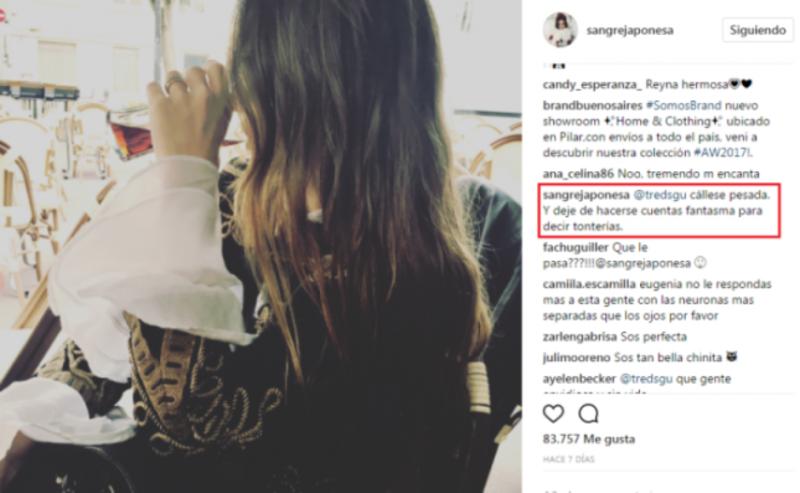
Task: Open sangrejaponesa profile avatar picture
Action: click(x=560, y=30)
